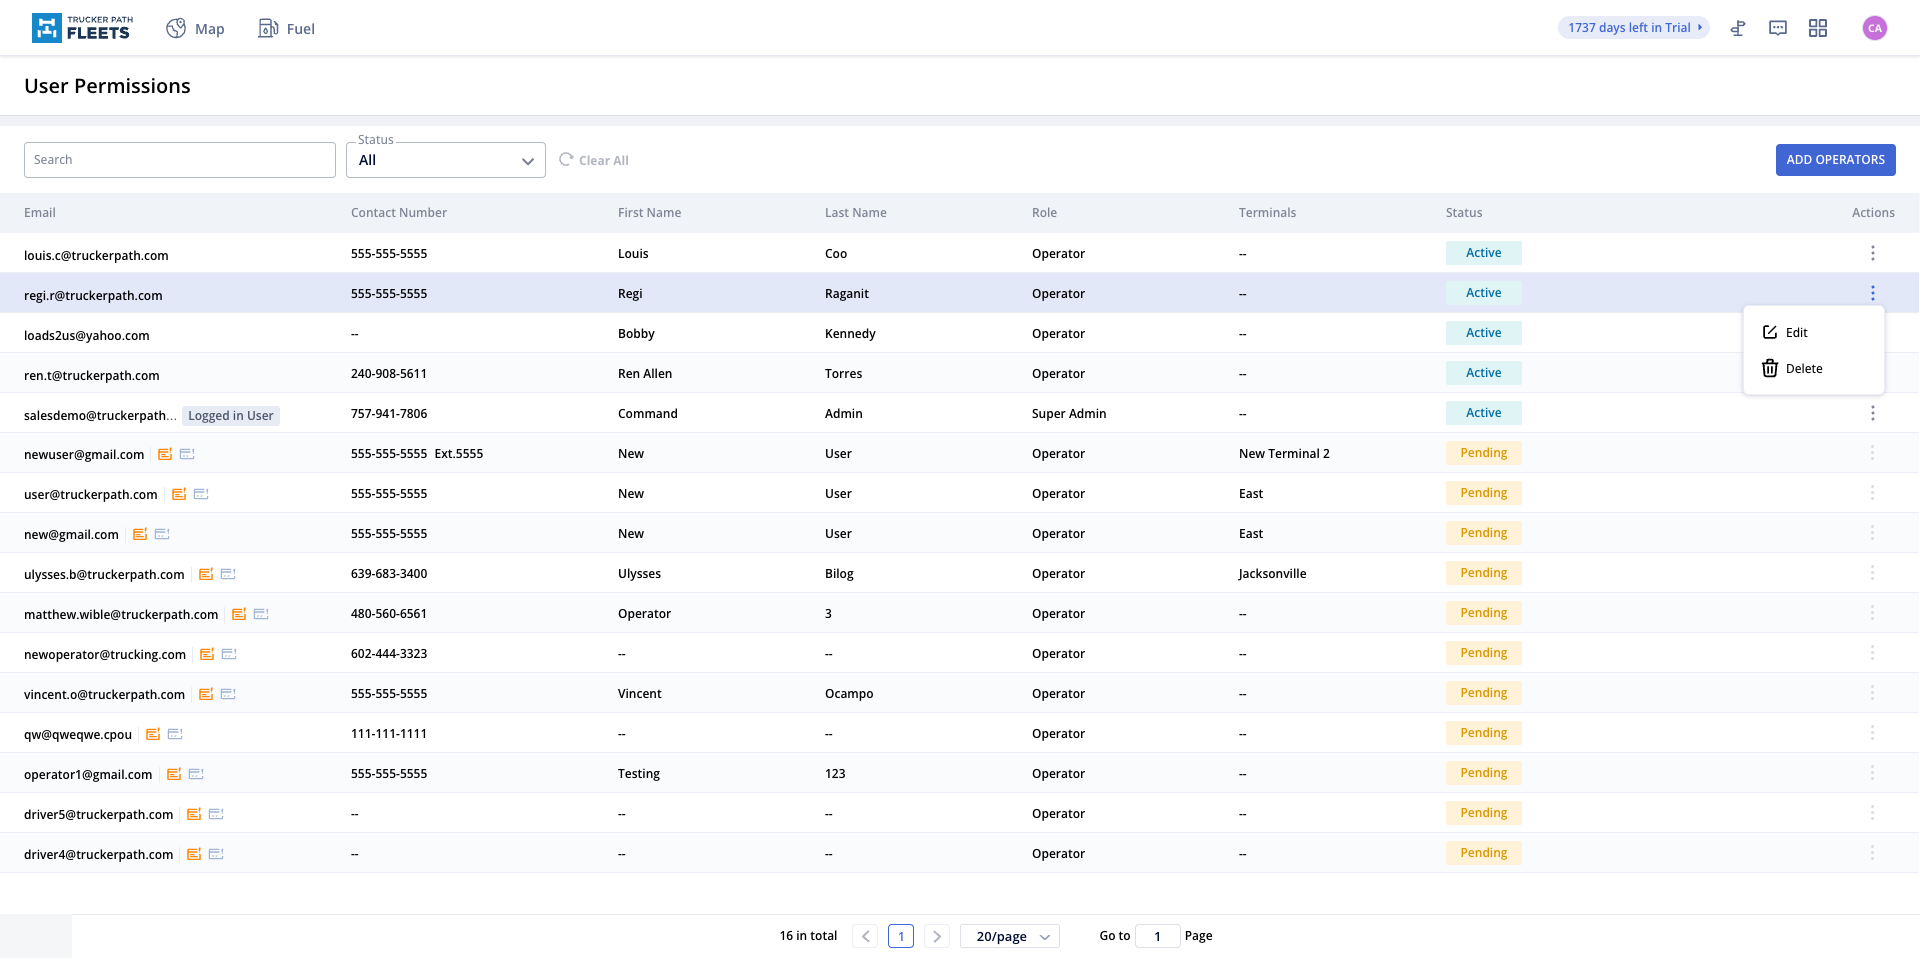
Task: Click the Trucker Path Fleets logo
Action: tap(82, 28)
